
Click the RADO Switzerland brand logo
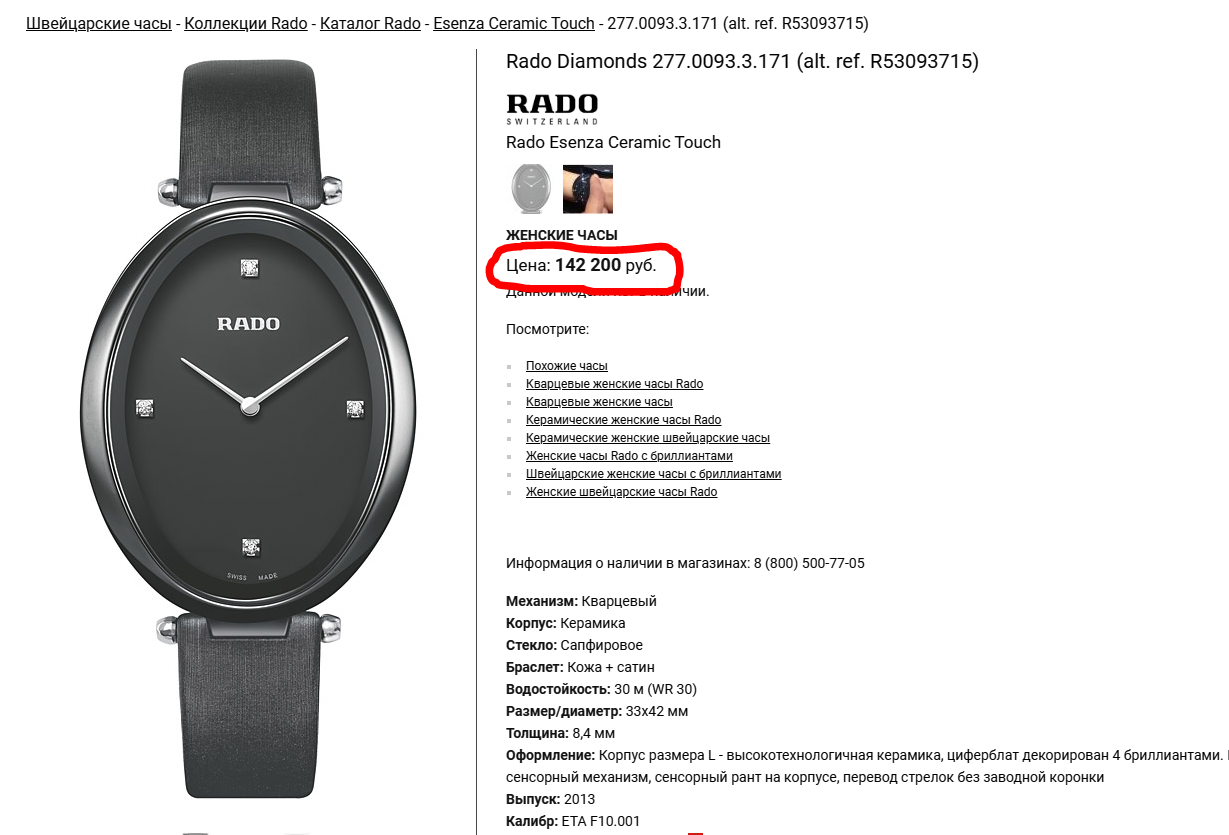[552, 108]
